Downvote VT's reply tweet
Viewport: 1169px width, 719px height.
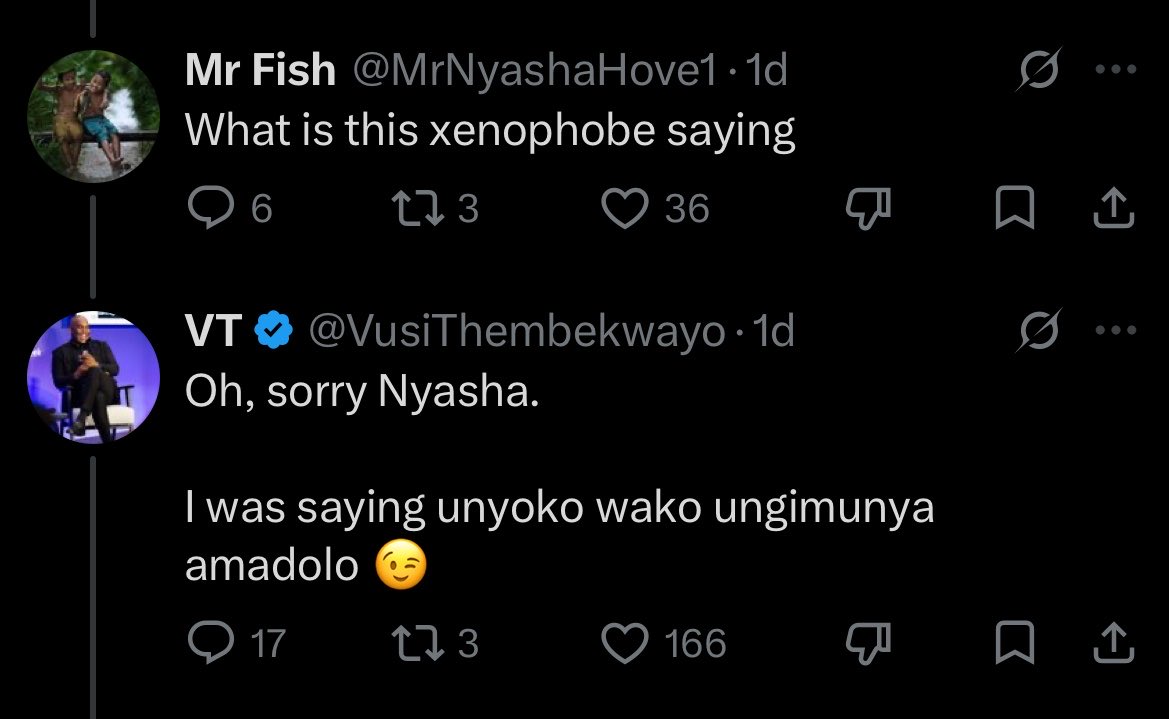[x=868, y=643]
